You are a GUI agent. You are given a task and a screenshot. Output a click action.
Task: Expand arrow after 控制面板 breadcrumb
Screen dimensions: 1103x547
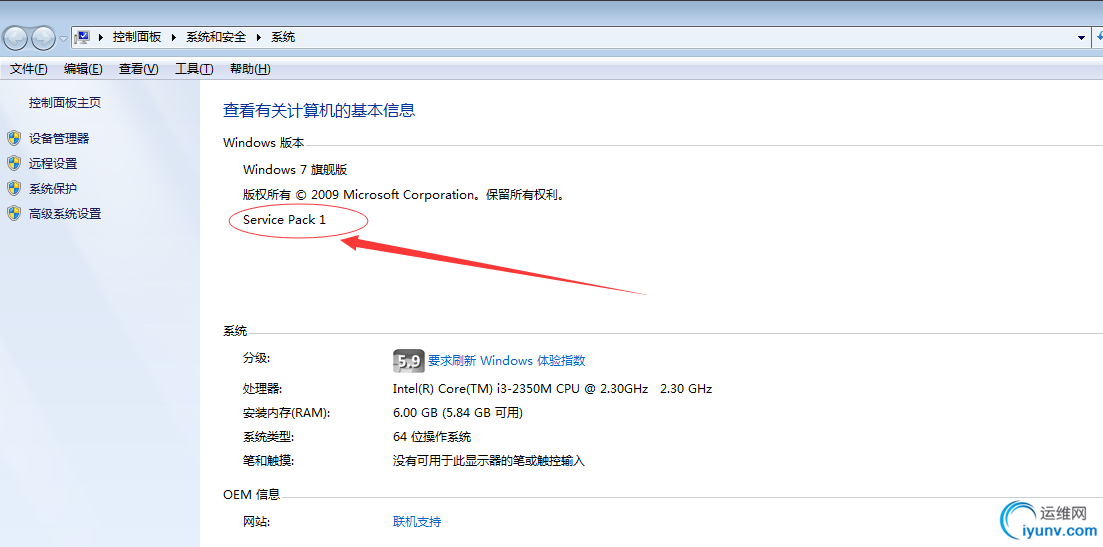[173, 37]
